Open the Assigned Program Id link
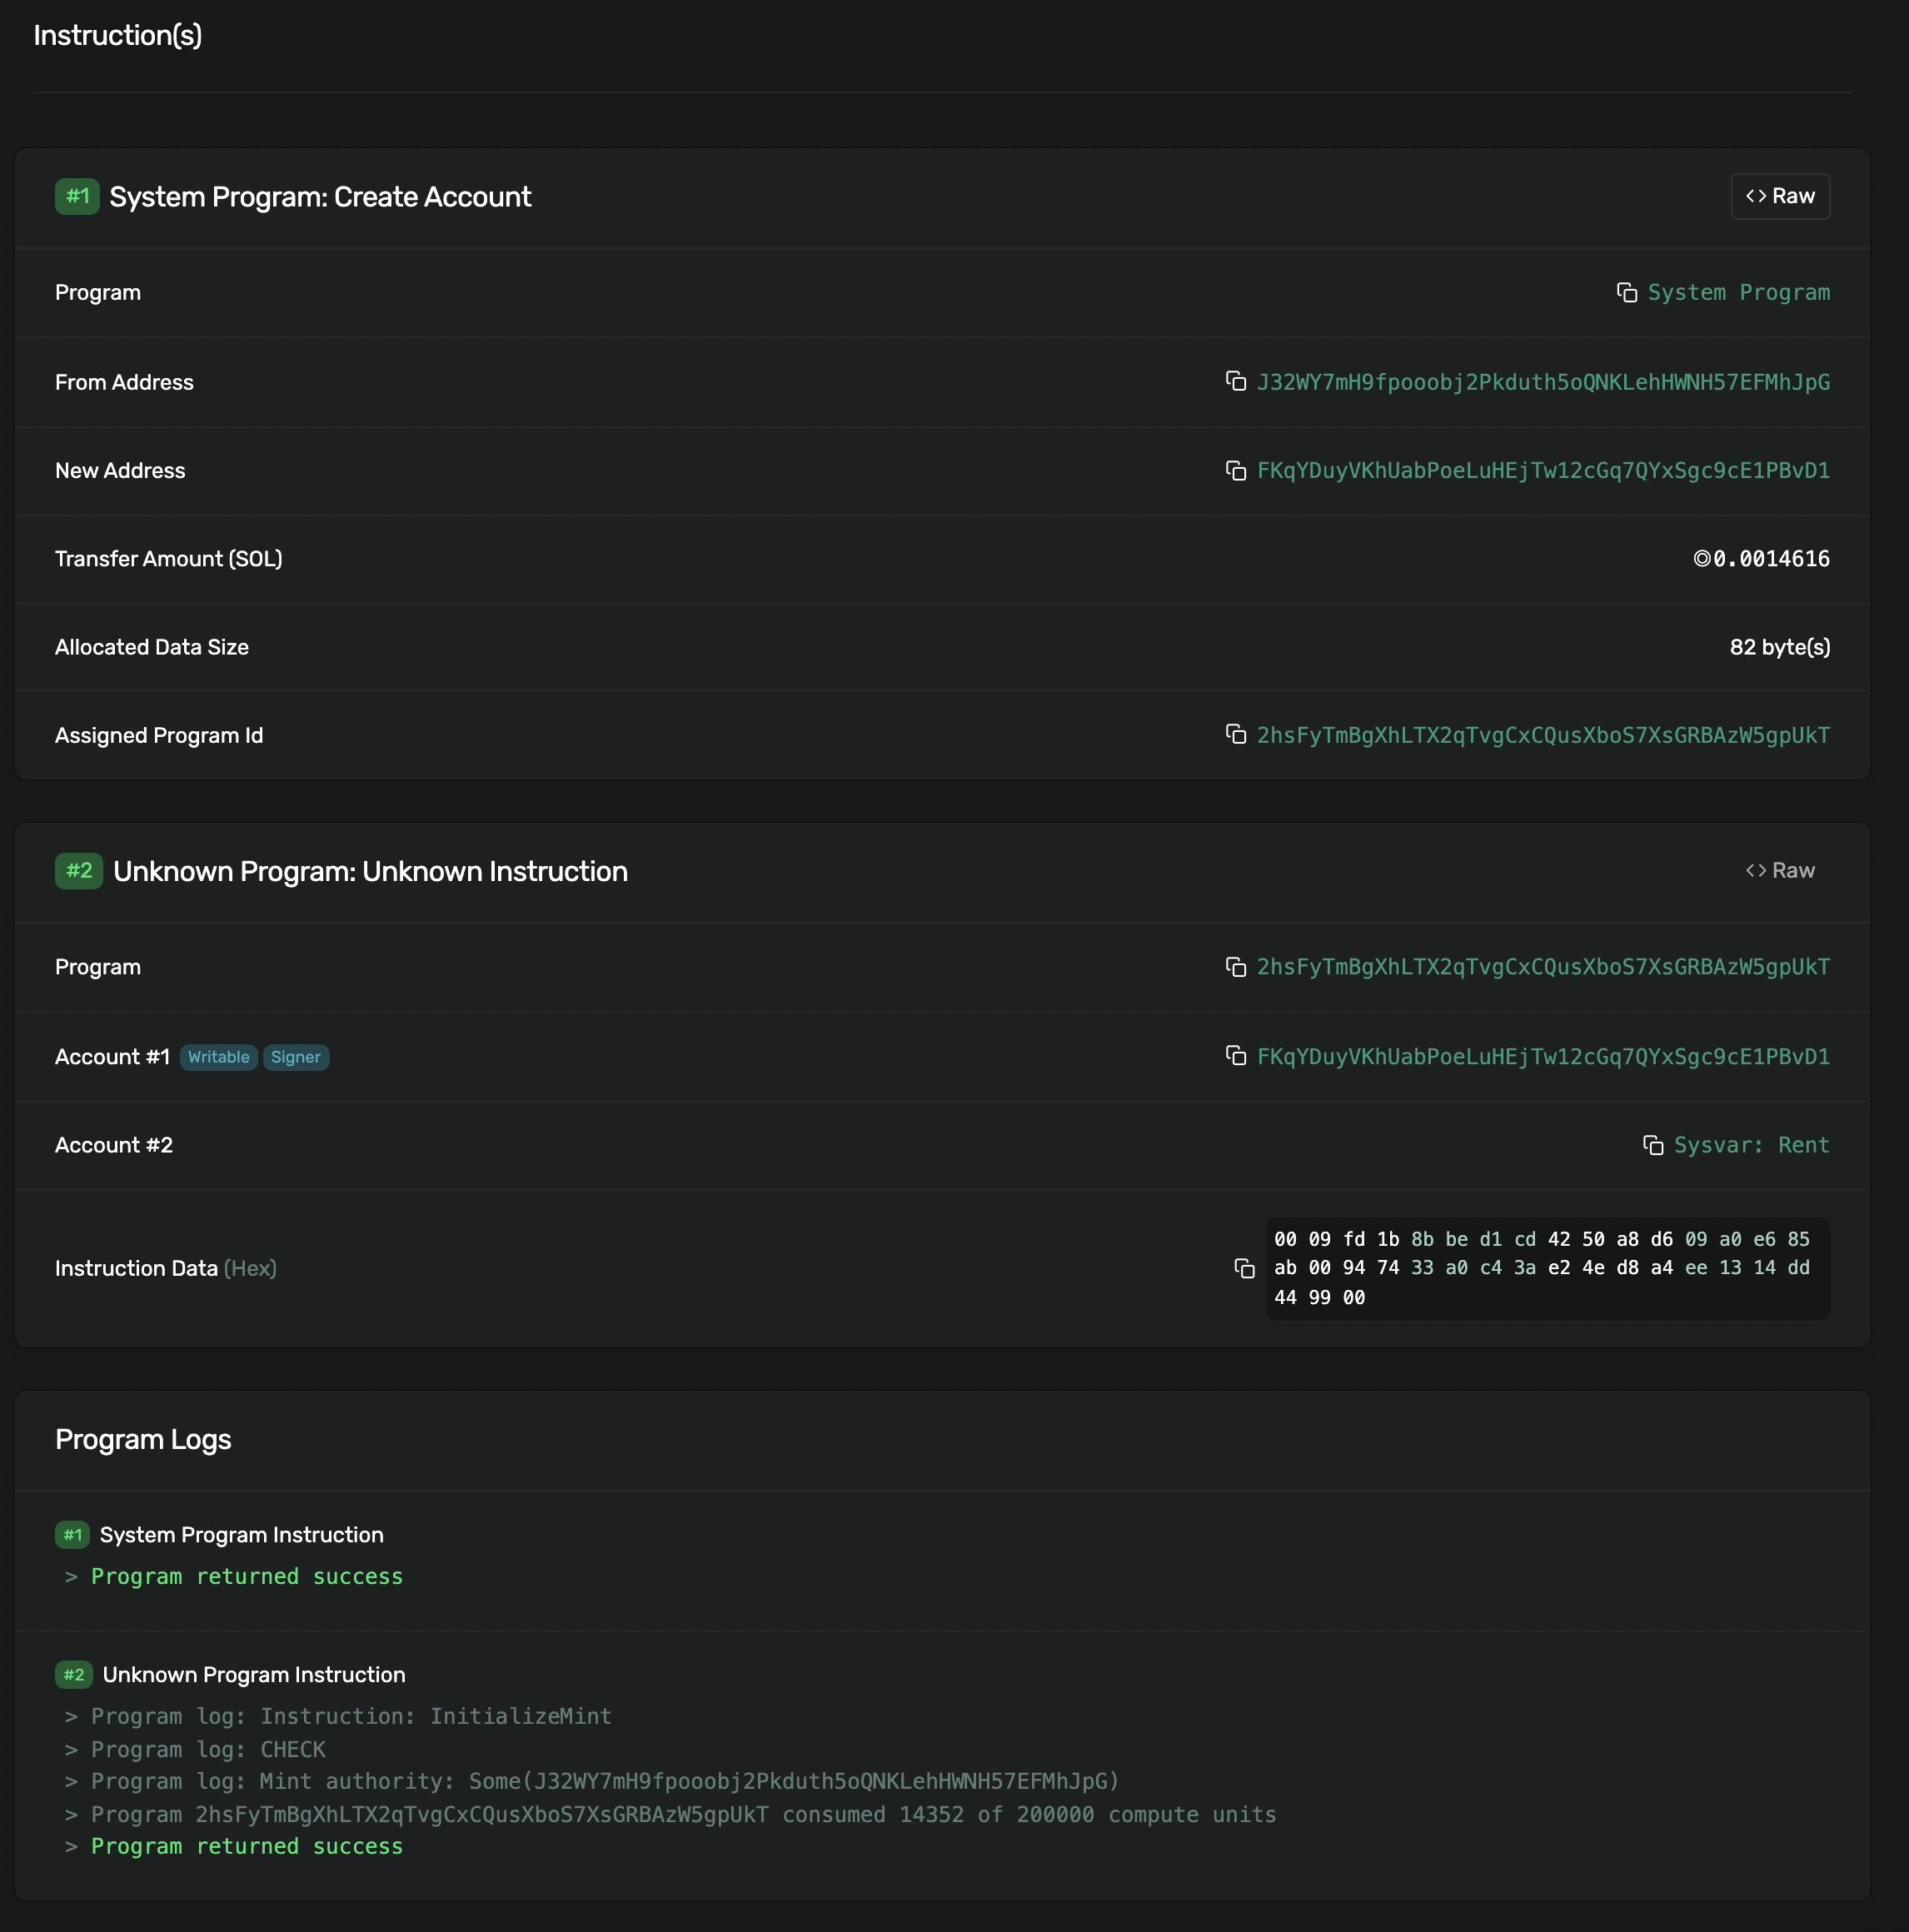 pyautogui.click(x=1543, y=735)
